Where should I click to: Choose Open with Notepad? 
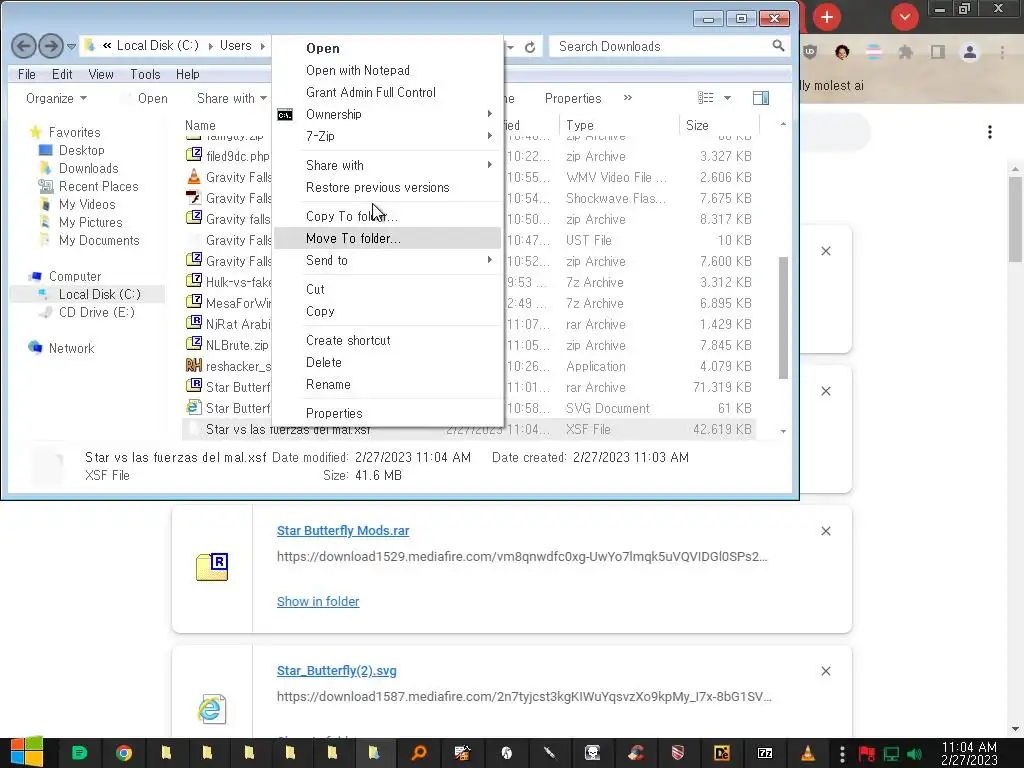point(387,71)
